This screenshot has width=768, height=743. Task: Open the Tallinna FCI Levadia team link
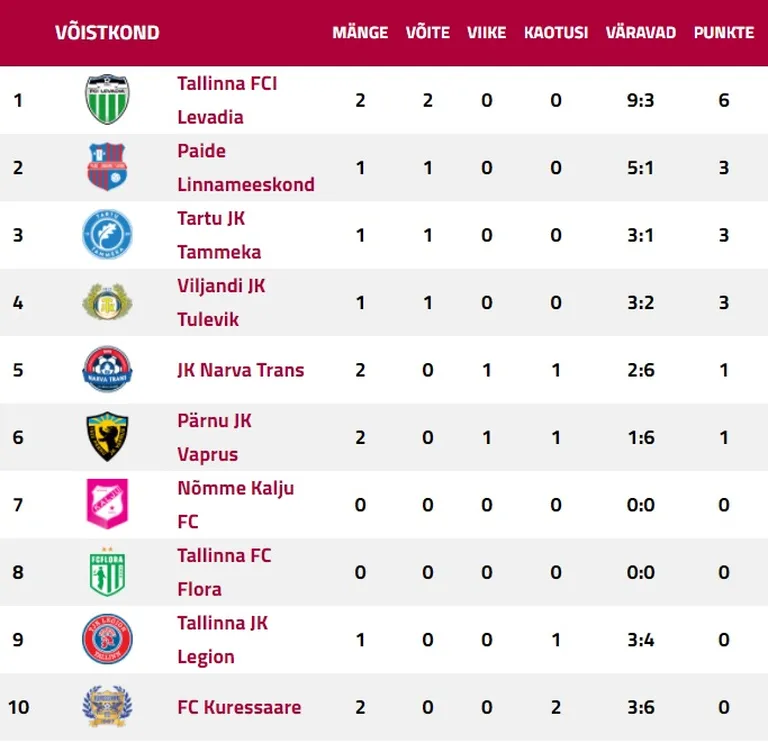coord(227,100)
